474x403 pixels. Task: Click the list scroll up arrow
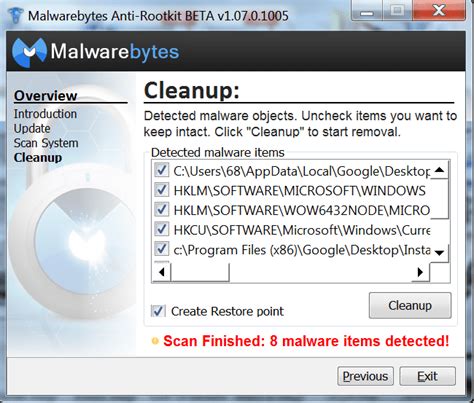[x=439, y=170]
